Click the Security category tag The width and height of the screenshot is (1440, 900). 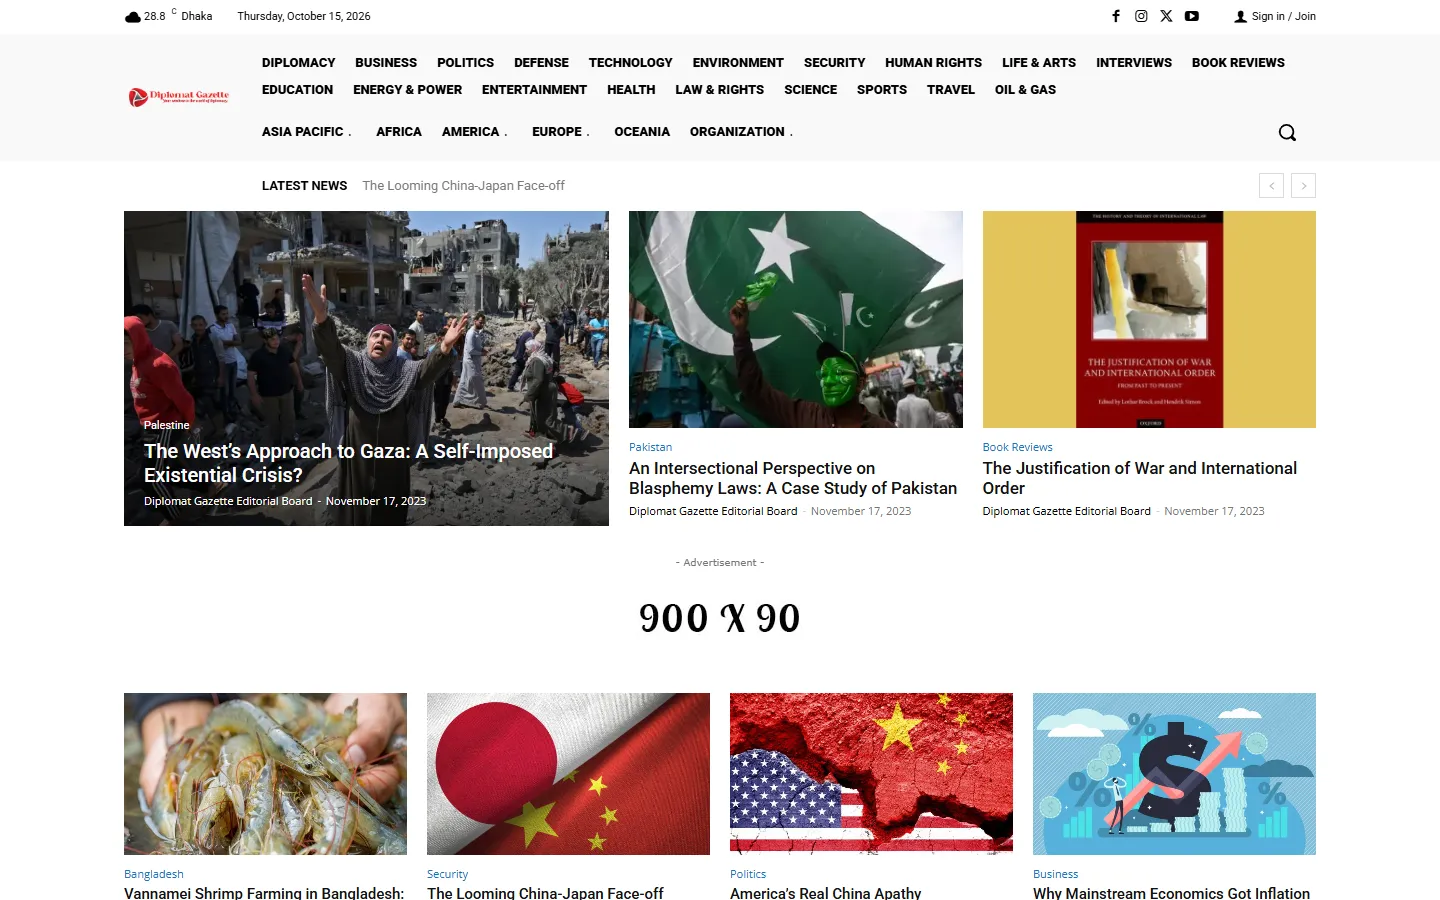point(447,874)
